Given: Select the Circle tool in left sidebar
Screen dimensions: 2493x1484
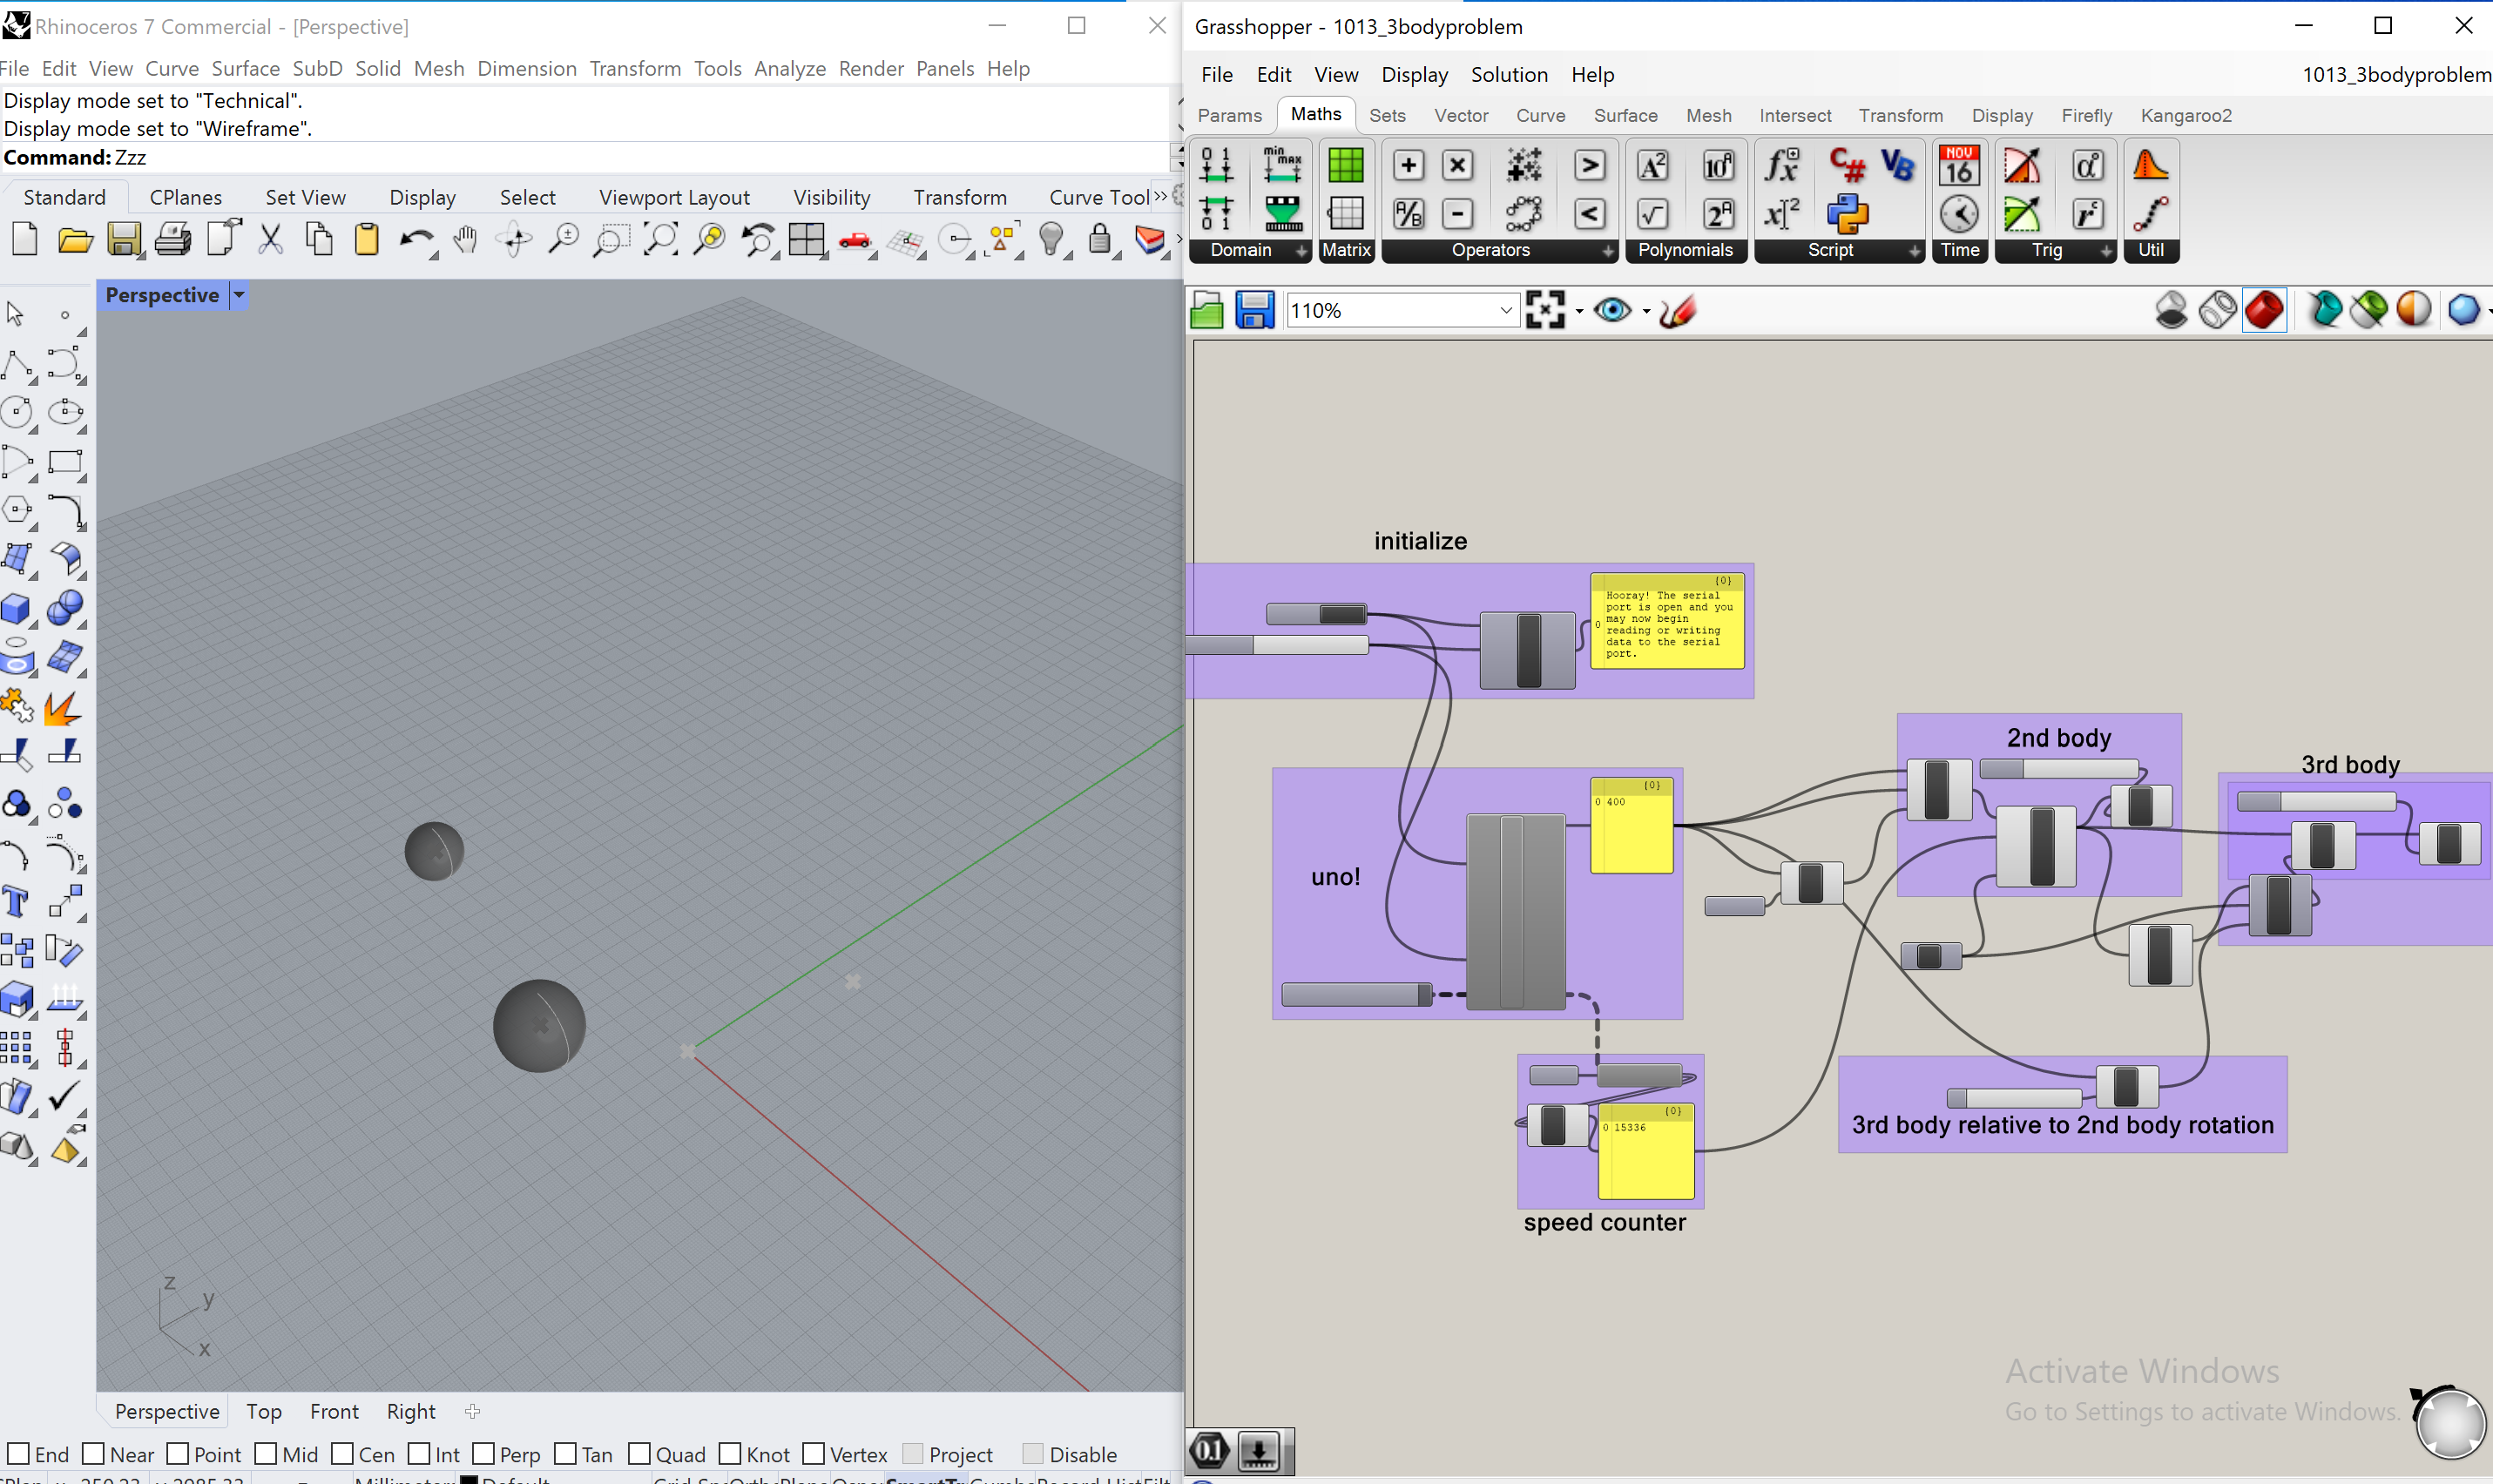Looking at the screenshot, I should click(17, 412).
